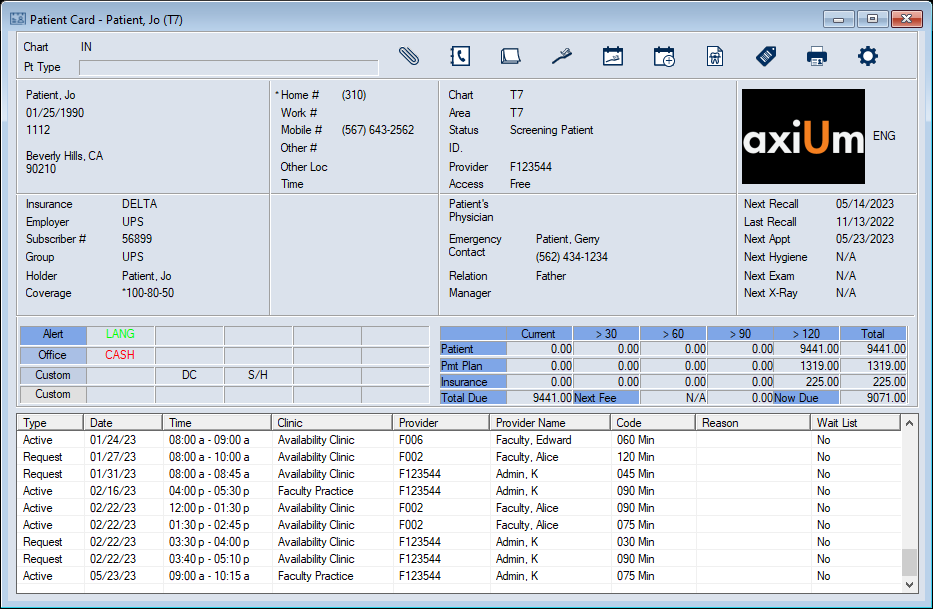Click the Alert button
Image resolution: width=933 pixels, height=609 pixels.
point(53,335)
